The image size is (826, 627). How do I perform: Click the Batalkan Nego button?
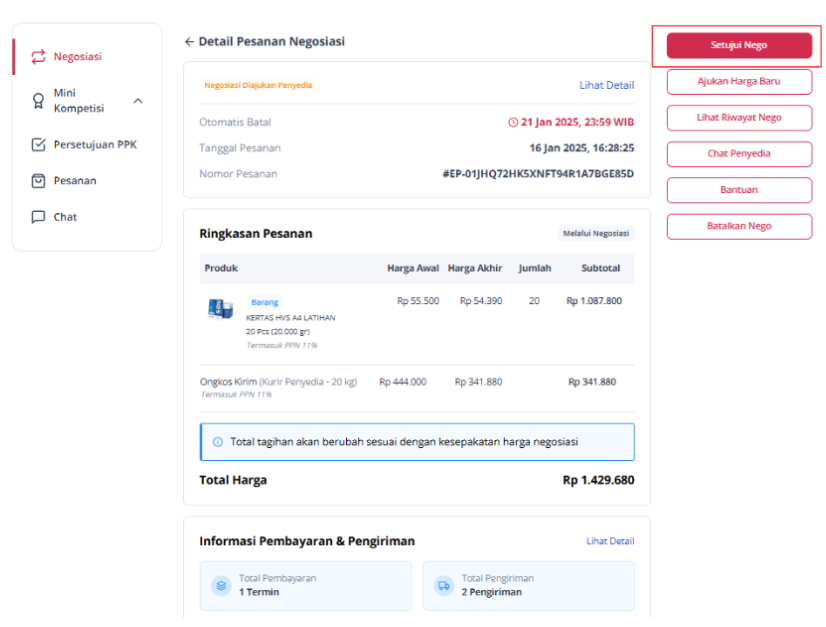tap(739, 226)
